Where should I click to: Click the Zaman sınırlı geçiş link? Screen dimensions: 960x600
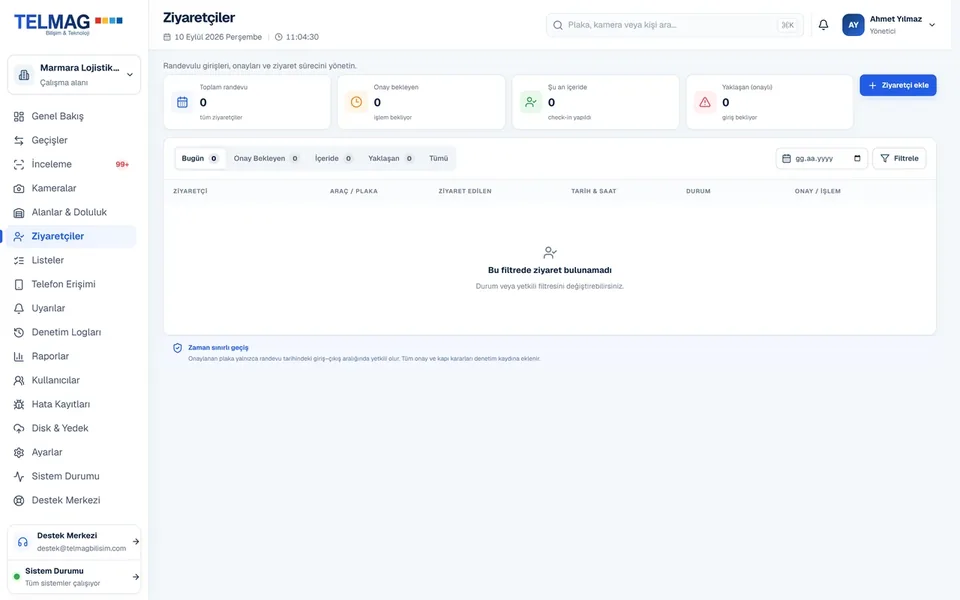[x=218, y=348]
